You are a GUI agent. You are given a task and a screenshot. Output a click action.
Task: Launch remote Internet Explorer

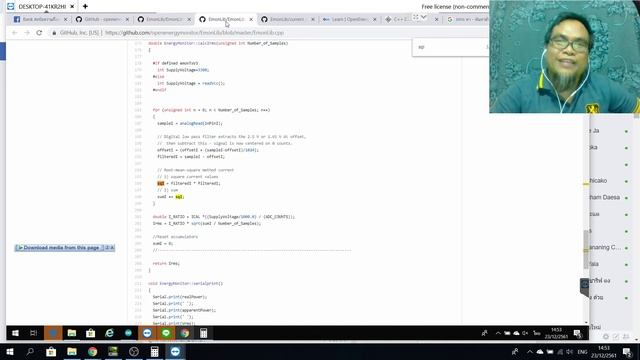(x=109, y=333)
